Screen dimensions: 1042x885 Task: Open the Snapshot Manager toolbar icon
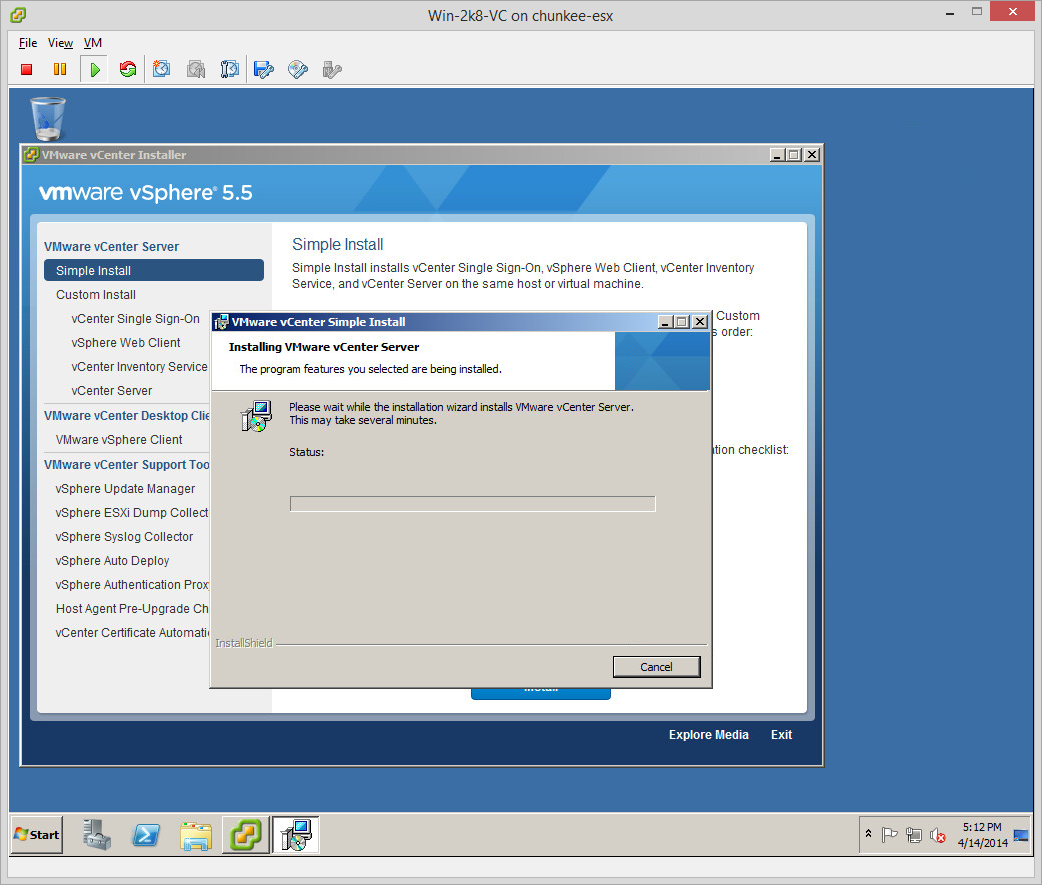[230, 69]
